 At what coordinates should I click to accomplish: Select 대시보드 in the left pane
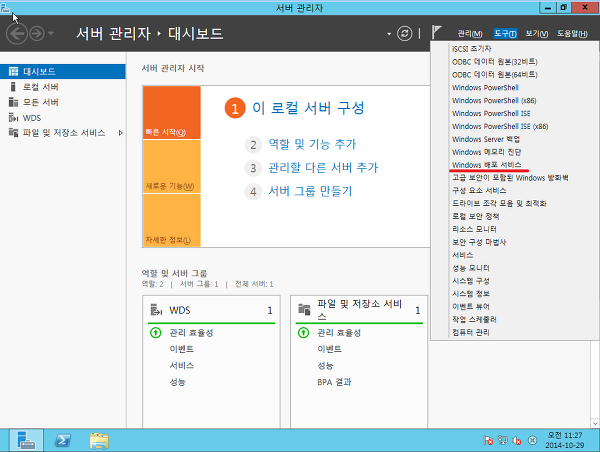(63, 72)
